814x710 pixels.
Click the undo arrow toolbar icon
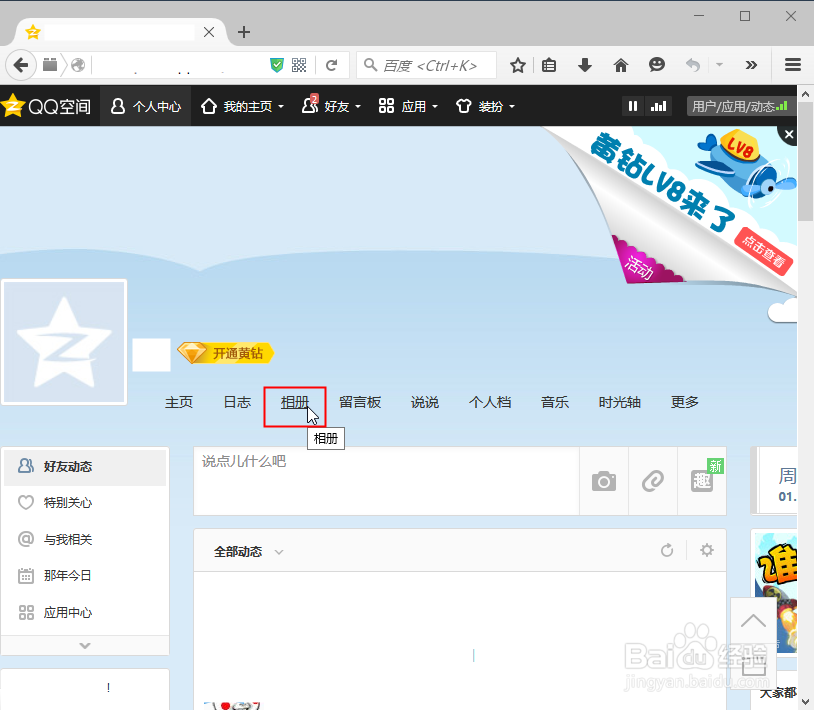[693, 65]
